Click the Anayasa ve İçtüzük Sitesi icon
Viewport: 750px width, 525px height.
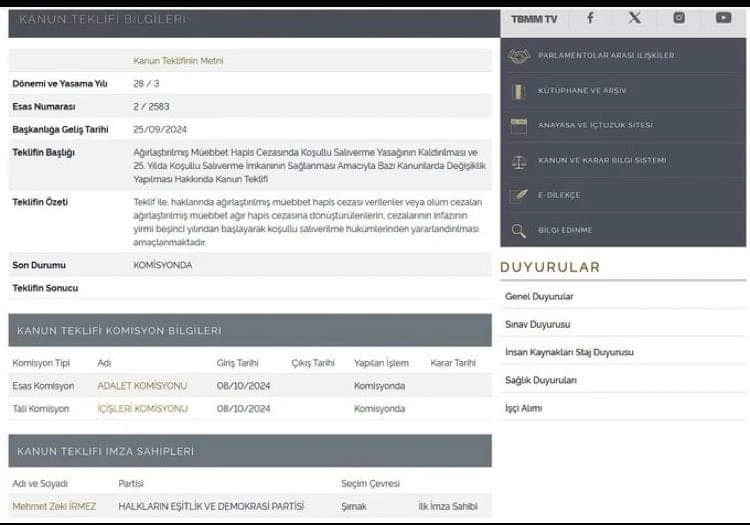point(518,126)
